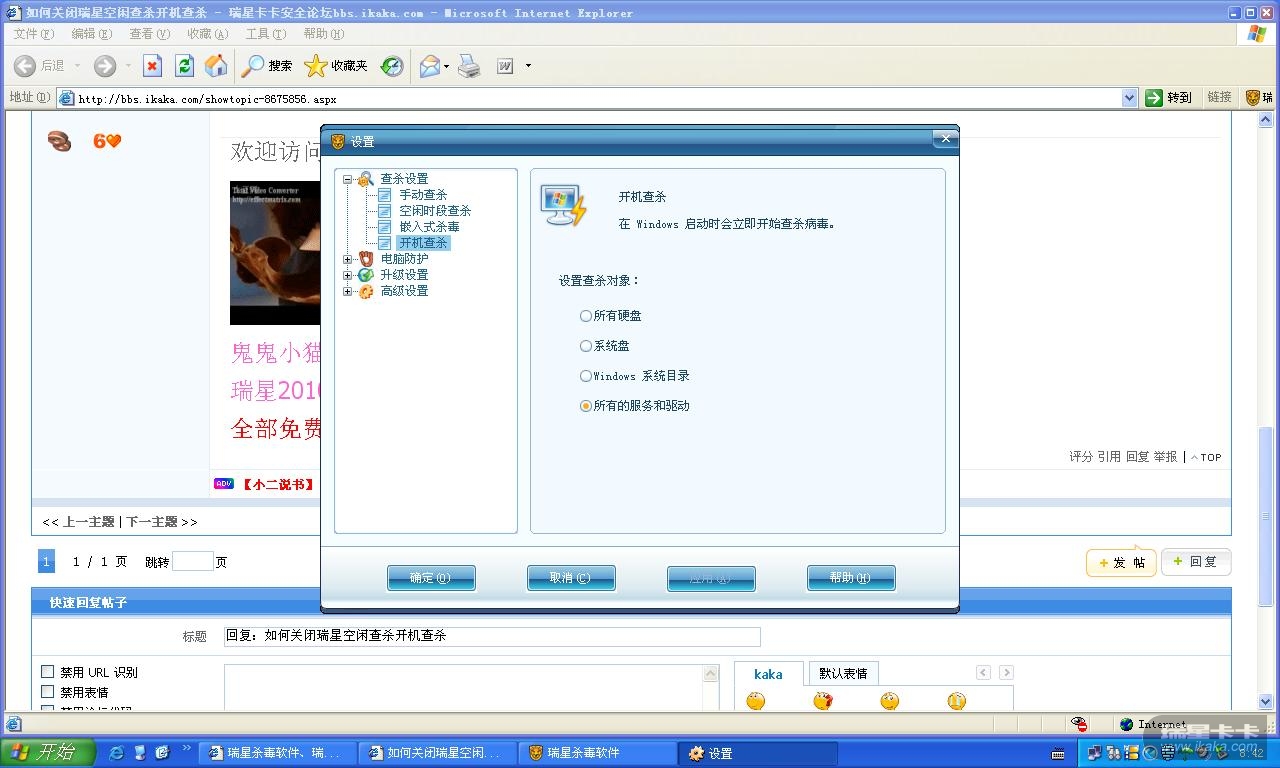Click the Search magnifier toolbar button
1280x768 pixels.
click(x=267, y=66)
